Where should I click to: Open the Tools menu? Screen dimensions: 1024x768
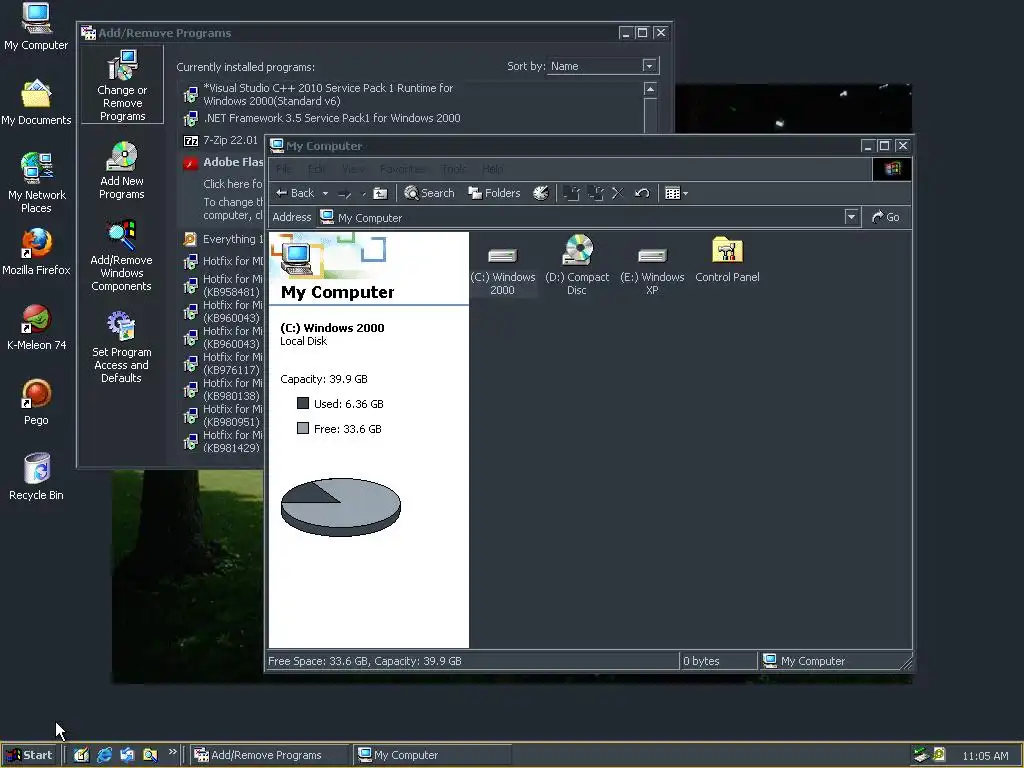pos(453,169)
